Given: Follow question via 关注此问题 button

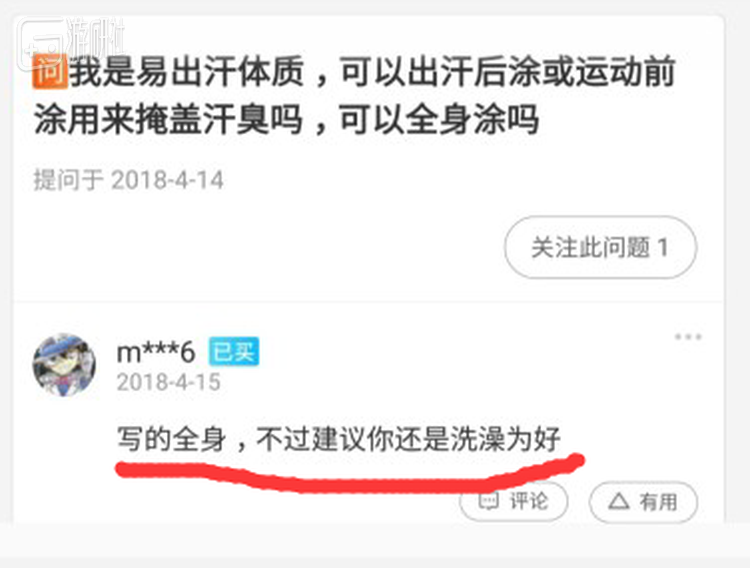Looking at the screenshot, I should point(600,247).
